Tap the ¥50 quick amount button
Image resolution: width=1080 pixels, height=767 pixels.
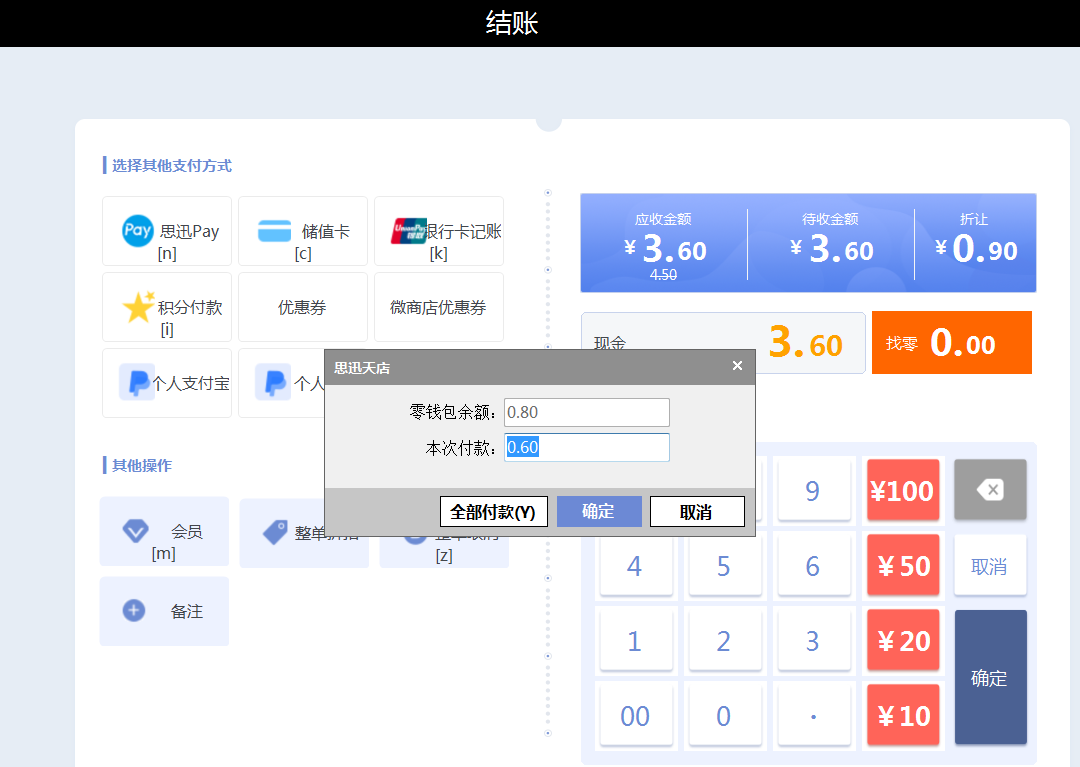(902, 566)
